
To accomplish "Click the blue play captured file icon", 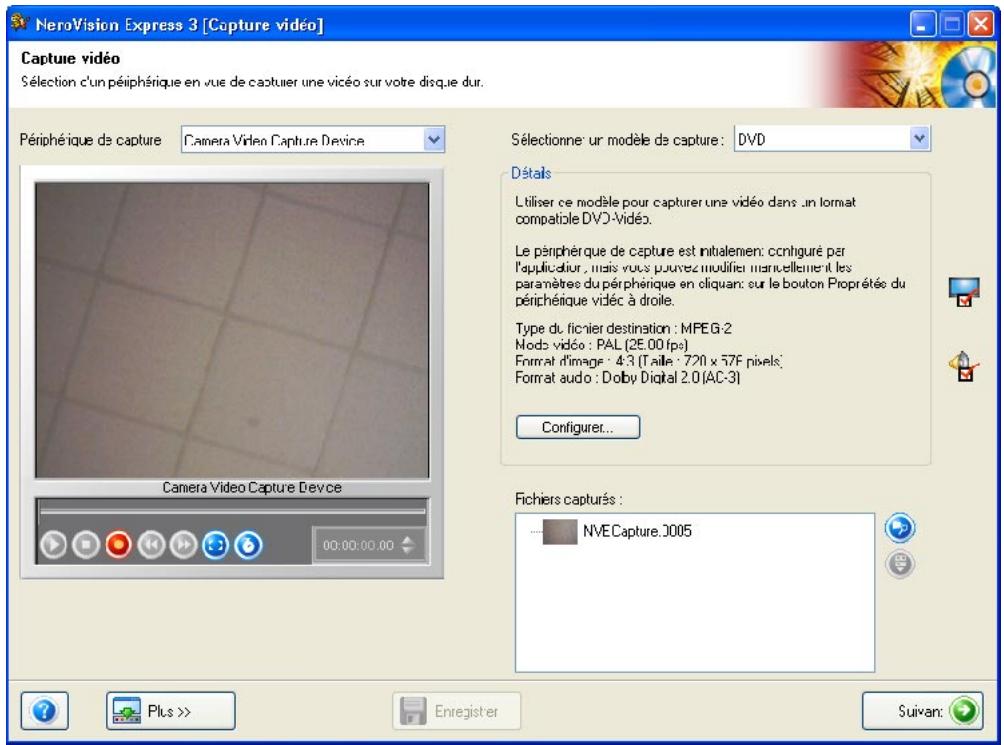I will [x=900, y=528].
